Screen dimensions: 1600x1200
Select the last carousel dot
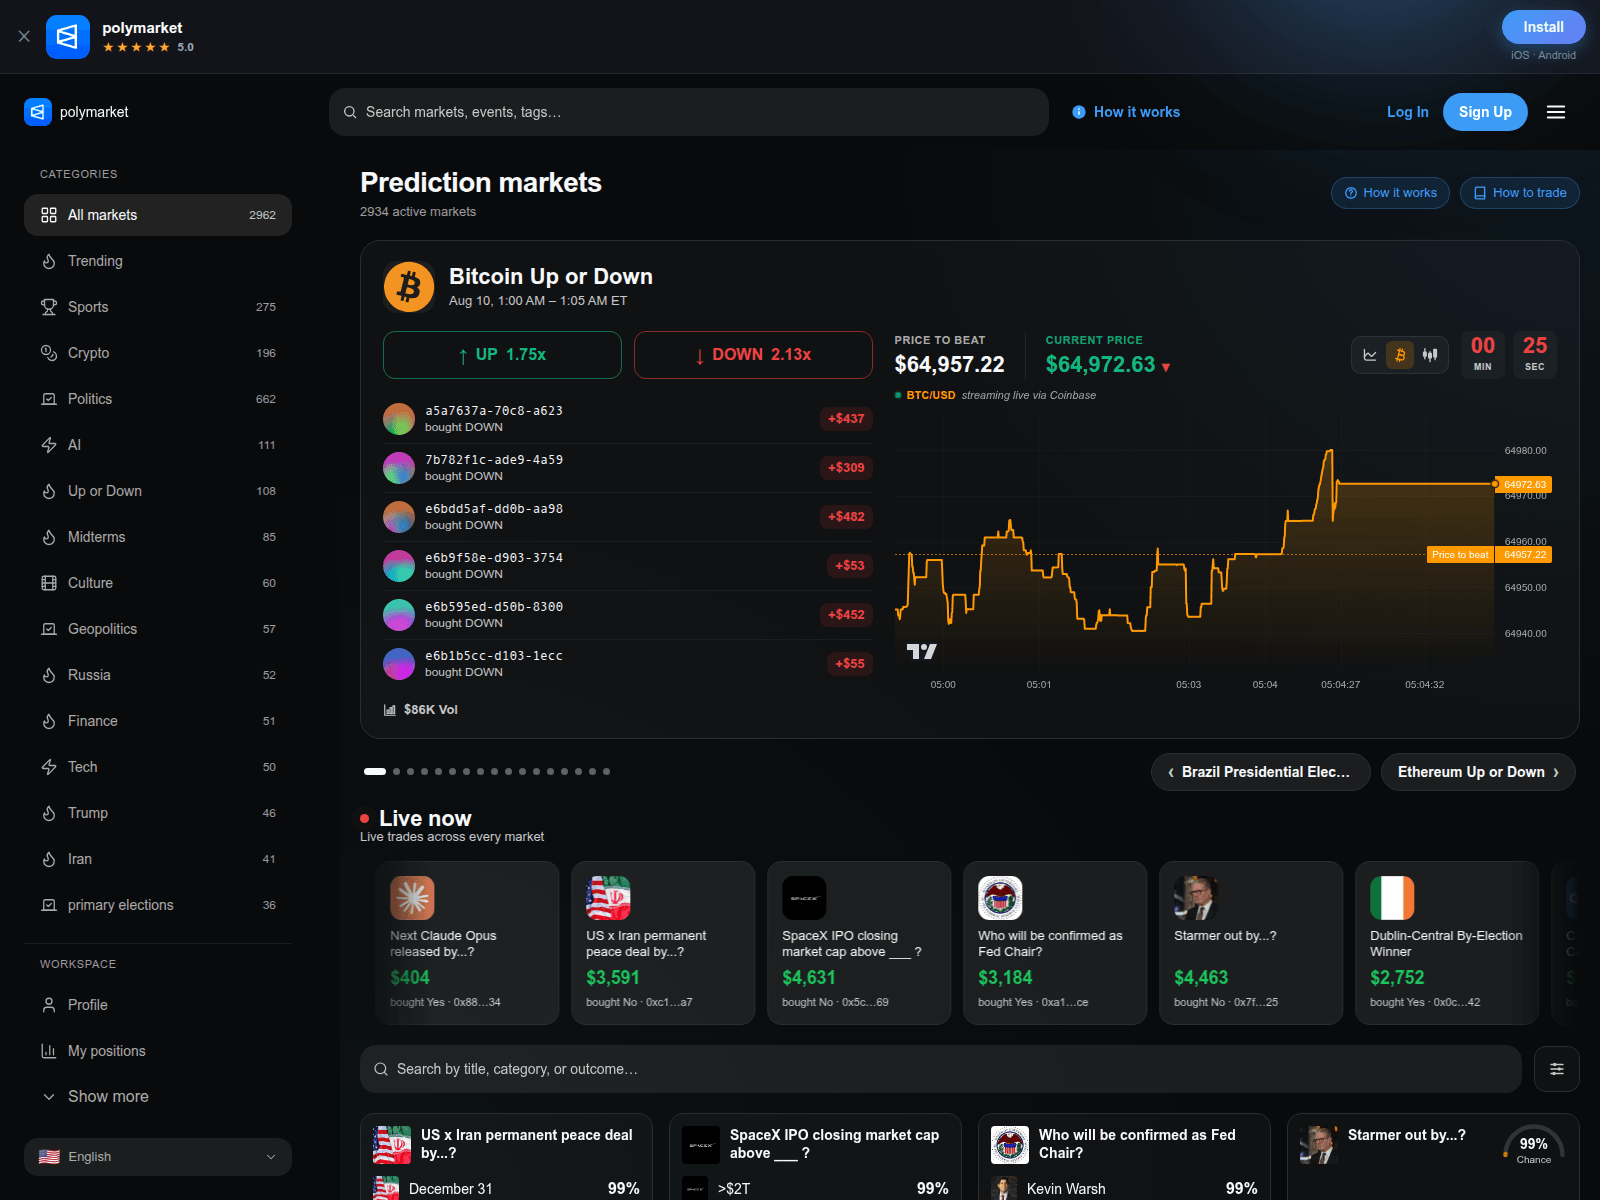(x=607, y=771)
